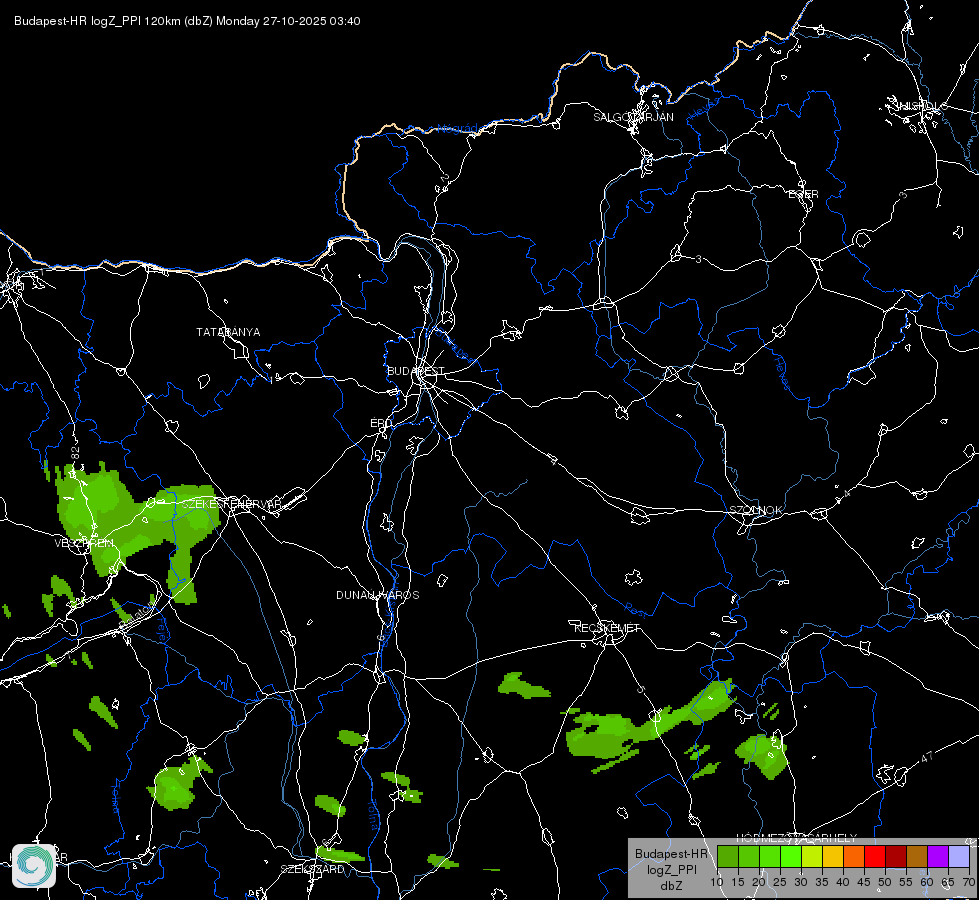Click the VESZPREM city label
Viewport: 979px width, 900px height.
[x=84, y=543]
